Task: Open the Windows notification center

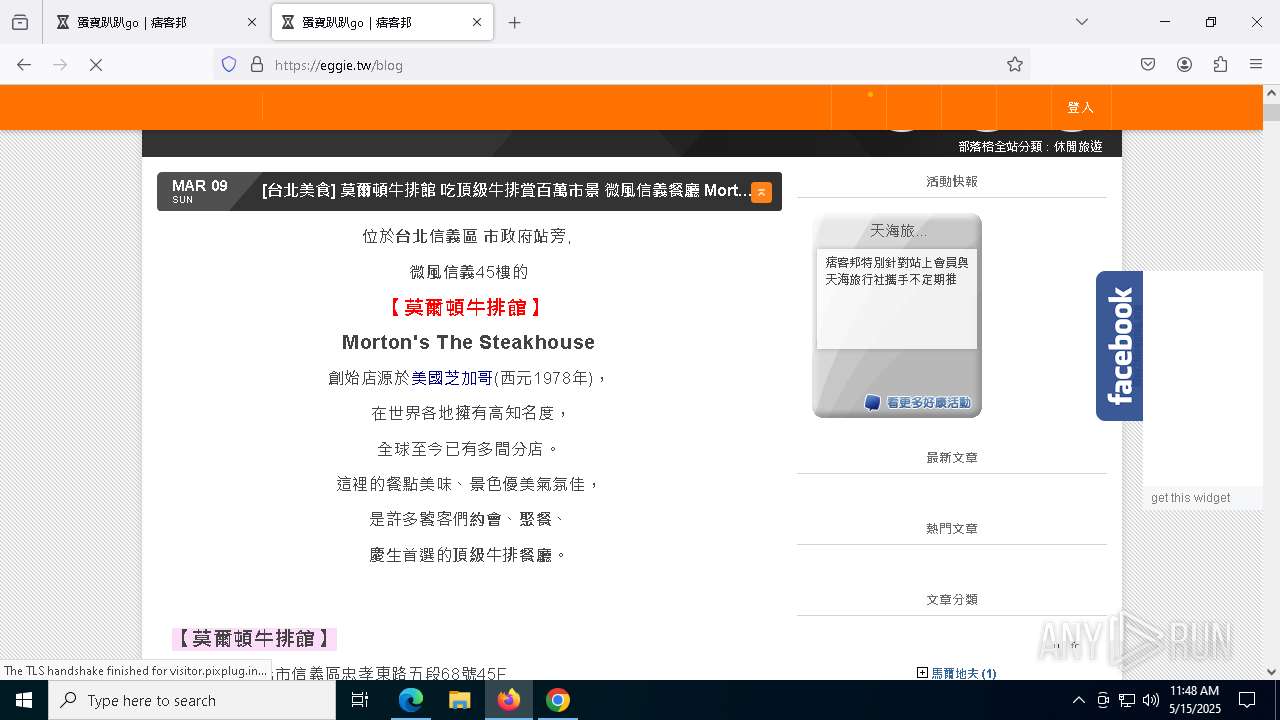Action: pyautogui.click(x=1247, y=700)
